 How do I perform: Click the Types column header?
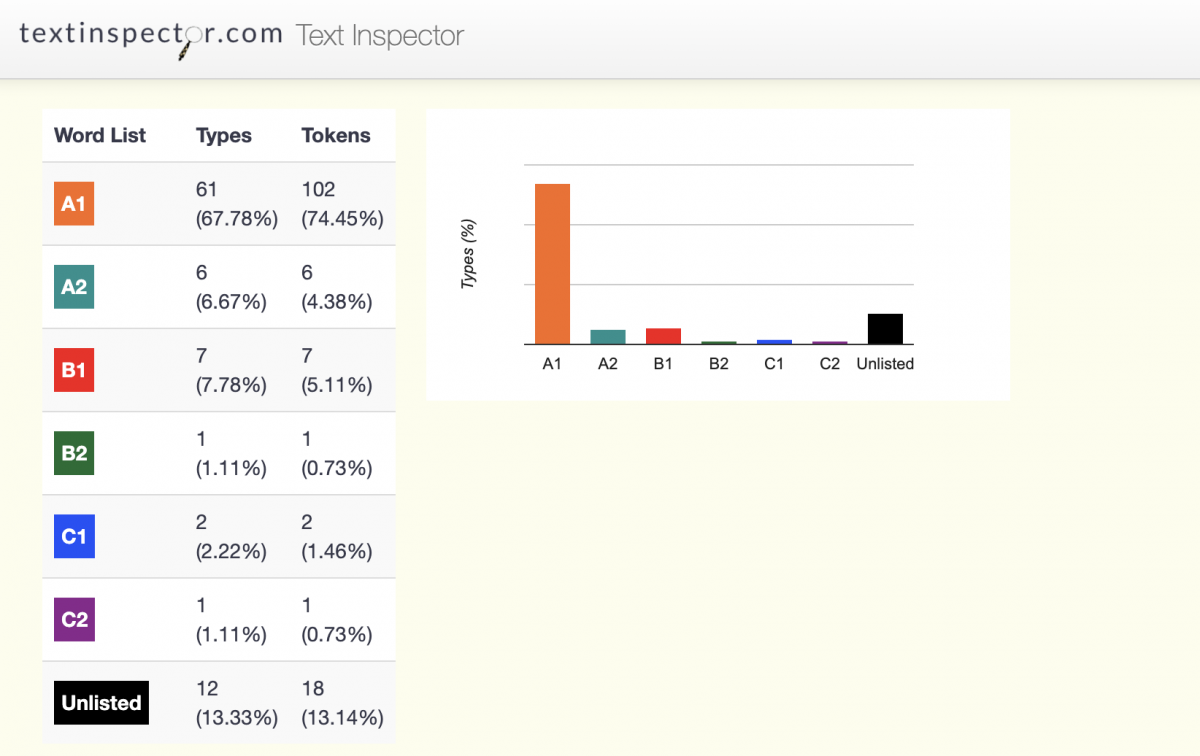pos(224,136)
